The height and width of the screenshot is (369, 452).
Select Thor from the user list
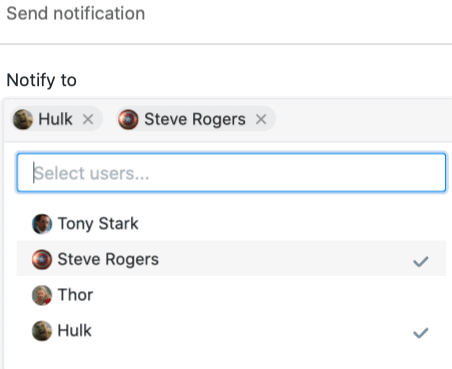pos(231,295)
